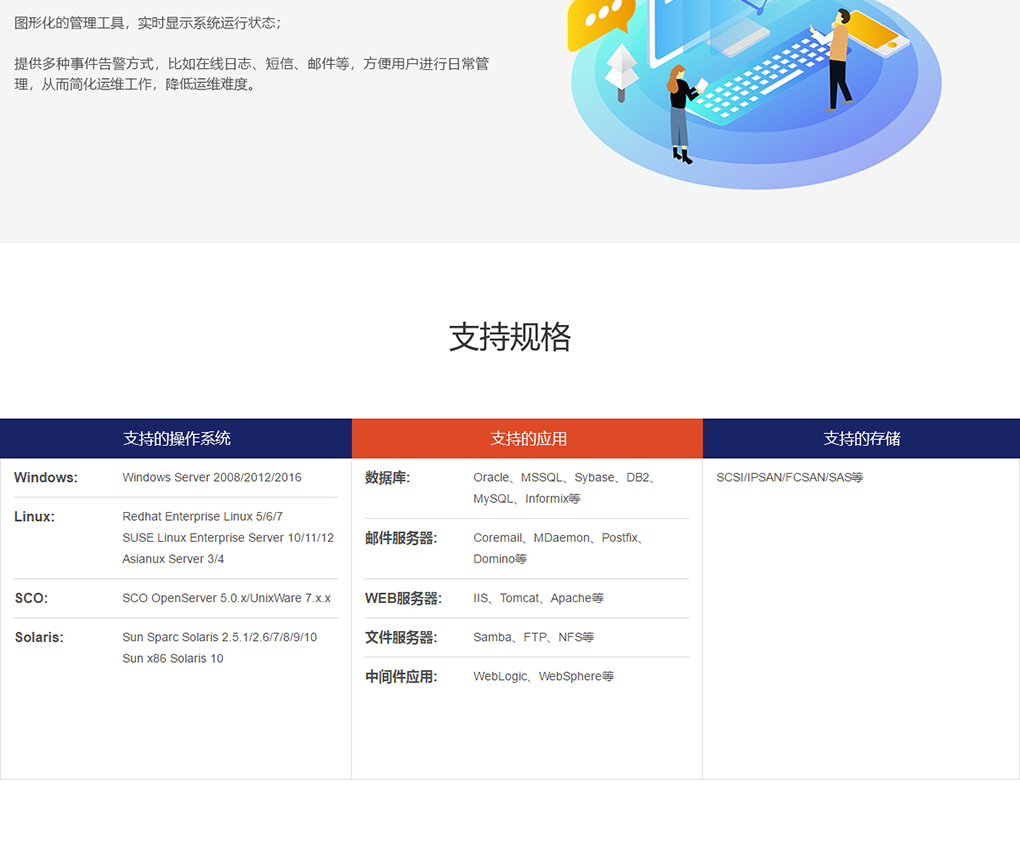
Task: Click Oracle、MSSQL、Sybase、DB2 text line
Action: [x=563, y=477]
